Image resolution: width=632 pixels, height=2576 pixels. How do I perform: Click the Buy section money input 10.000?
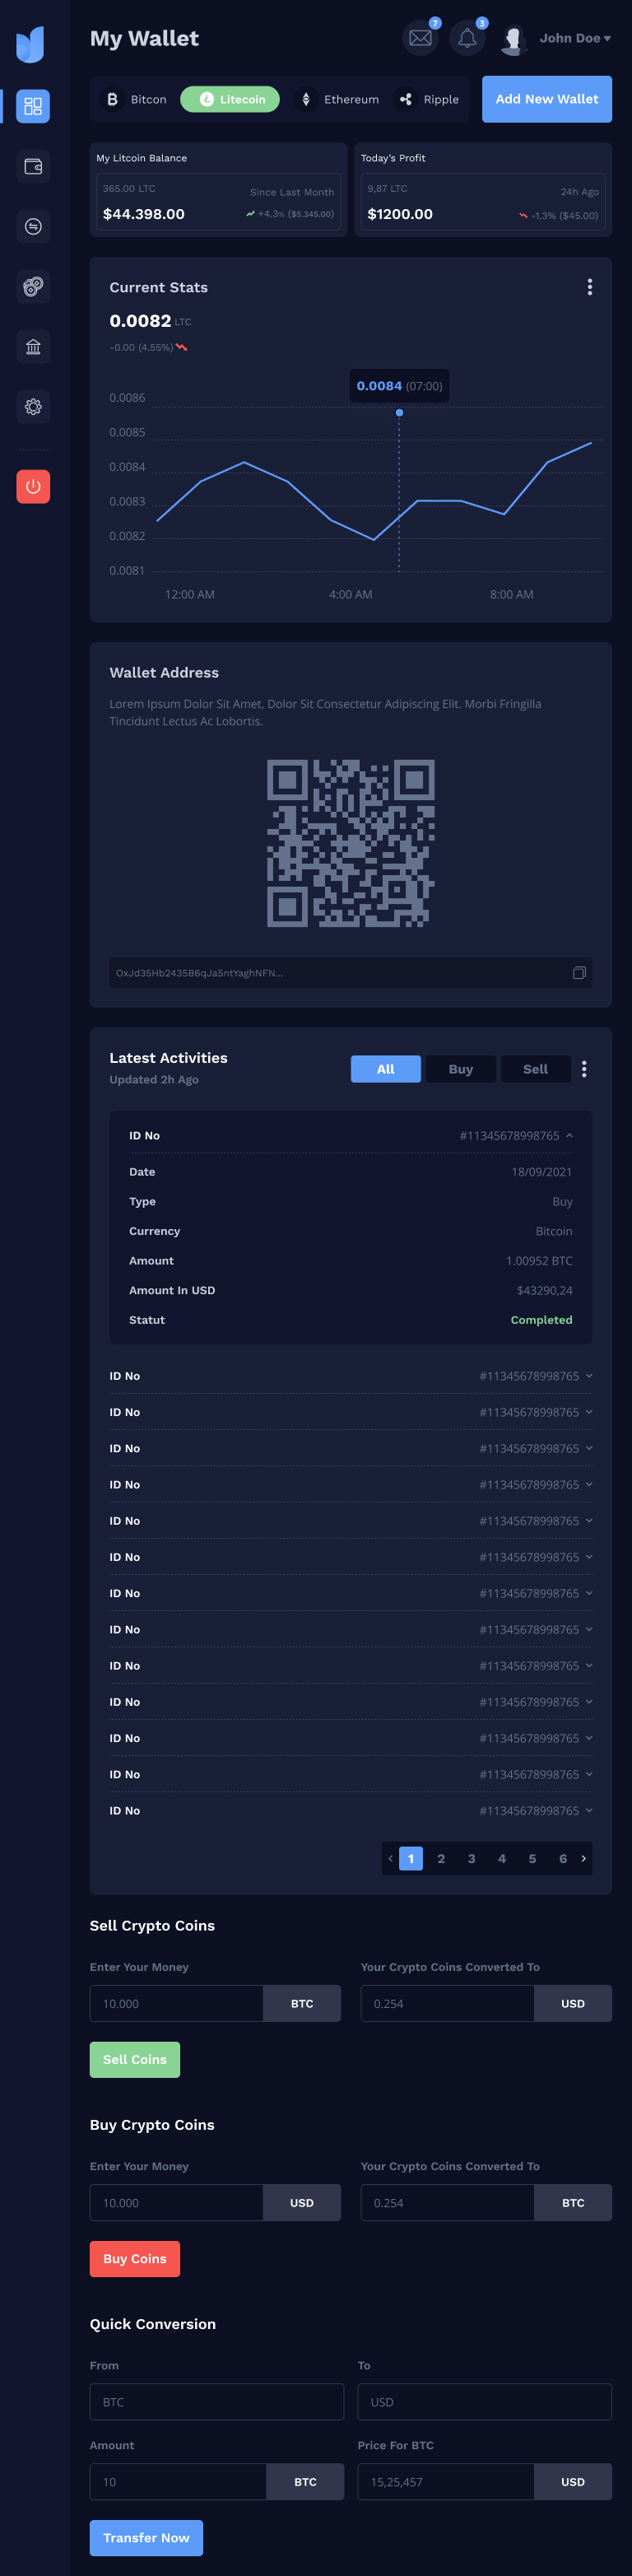tap(177, 2202)
